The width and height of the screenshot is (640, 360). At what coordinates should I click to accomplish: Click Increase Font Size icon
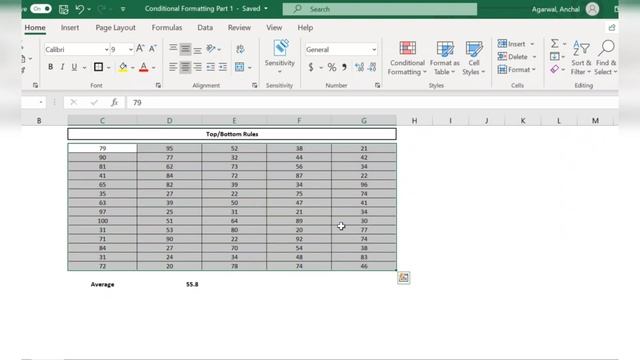(x=140, y=49)
